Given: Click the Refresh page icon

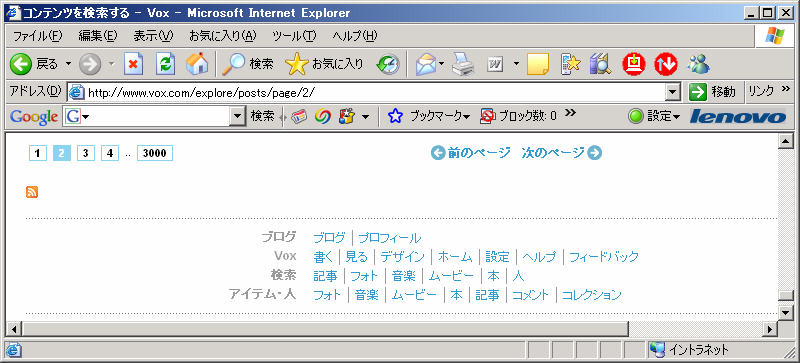Looking at the screenshot, I should [165, 64].
